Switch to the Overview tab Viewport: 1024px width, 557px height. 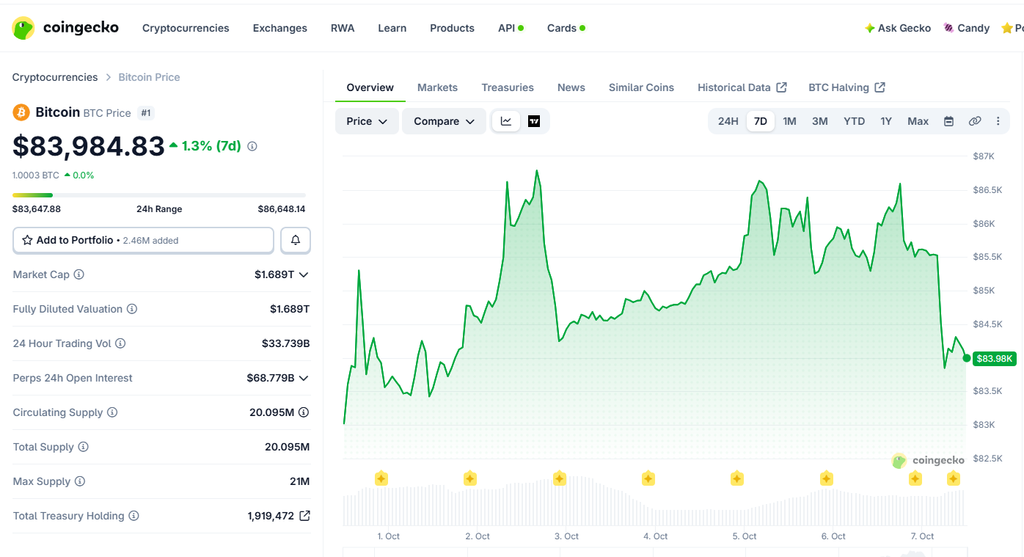coord(370,88)
